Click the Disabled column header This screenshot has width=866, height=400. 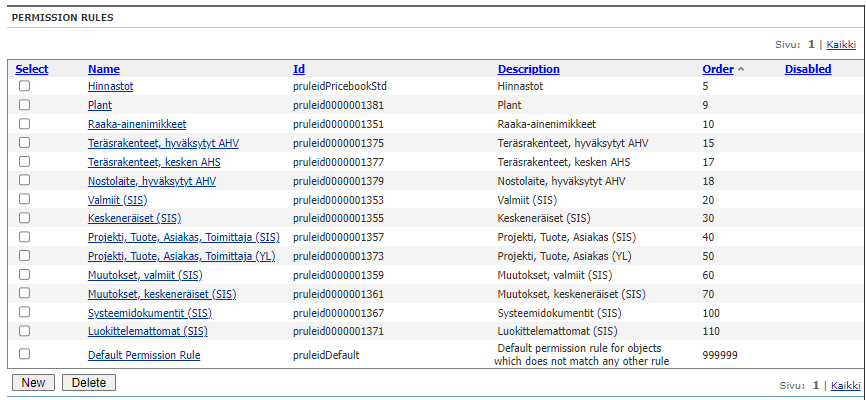pos(807,69)
